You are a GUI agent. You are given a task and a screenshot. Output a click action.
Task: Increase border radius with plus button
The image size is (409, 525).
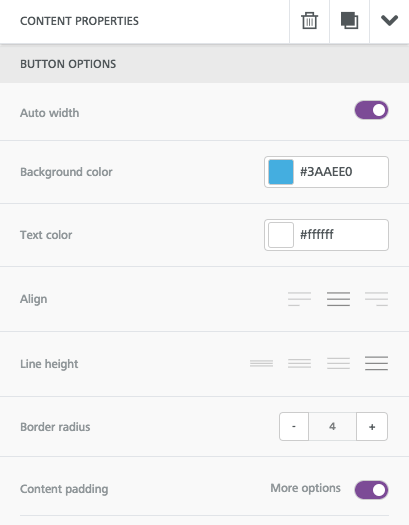pyautogui.click(x=372, y=427)
